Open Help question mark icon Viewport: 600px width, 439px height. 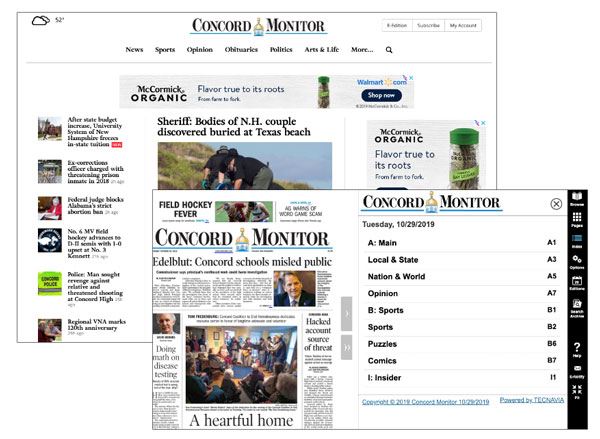[x=577, y=349]
